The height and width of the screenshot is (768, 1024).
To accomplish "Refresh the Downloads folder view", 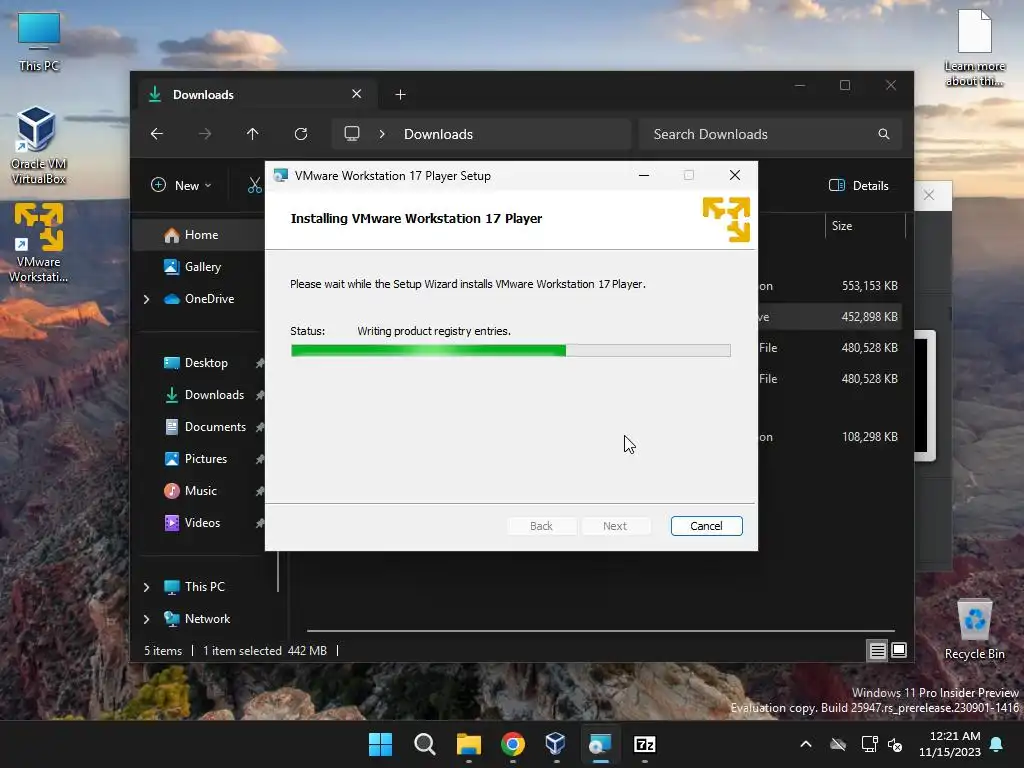I will (301, 134).
